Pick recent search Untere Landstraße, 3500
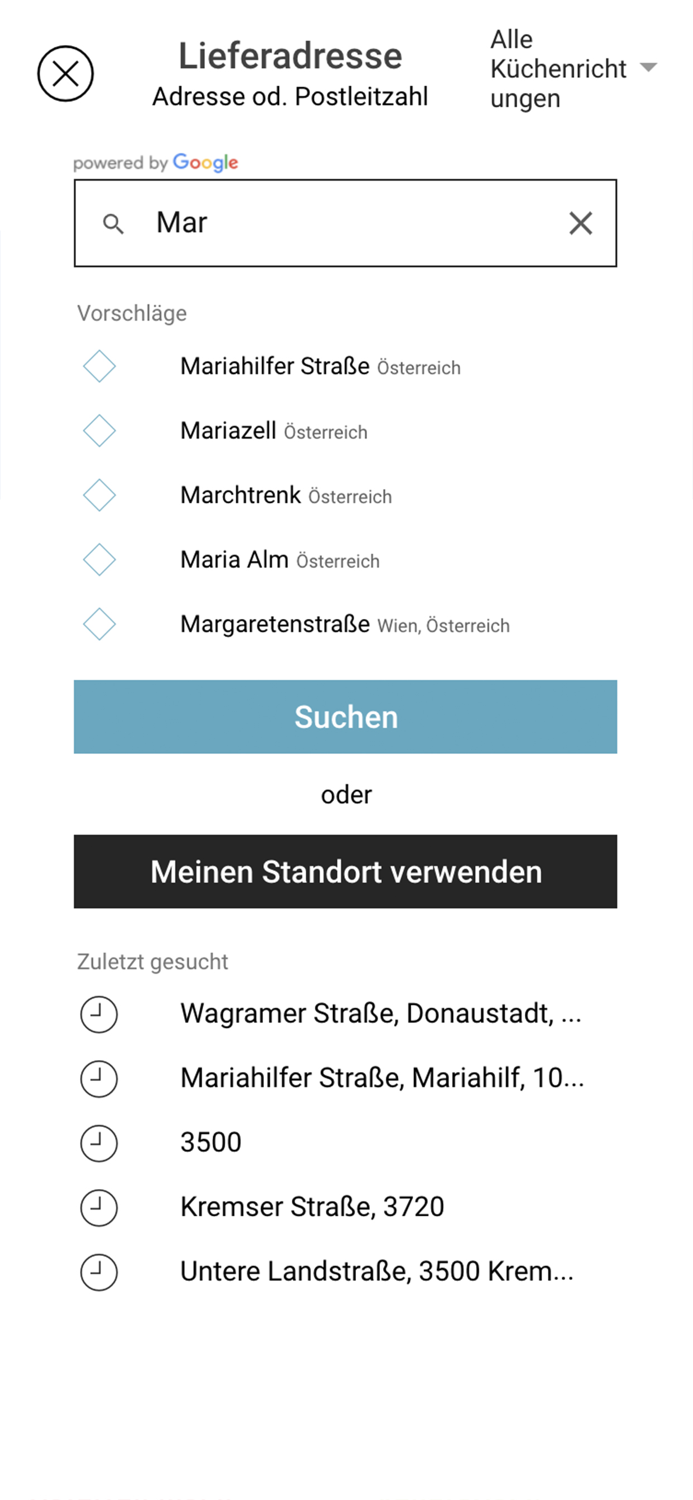 (376, 1272)
